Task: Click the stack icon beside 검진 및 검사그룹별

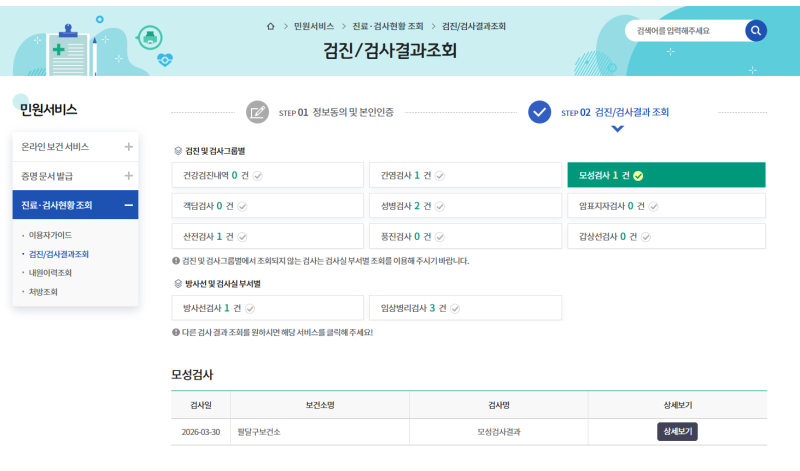Action: point(178,151)
